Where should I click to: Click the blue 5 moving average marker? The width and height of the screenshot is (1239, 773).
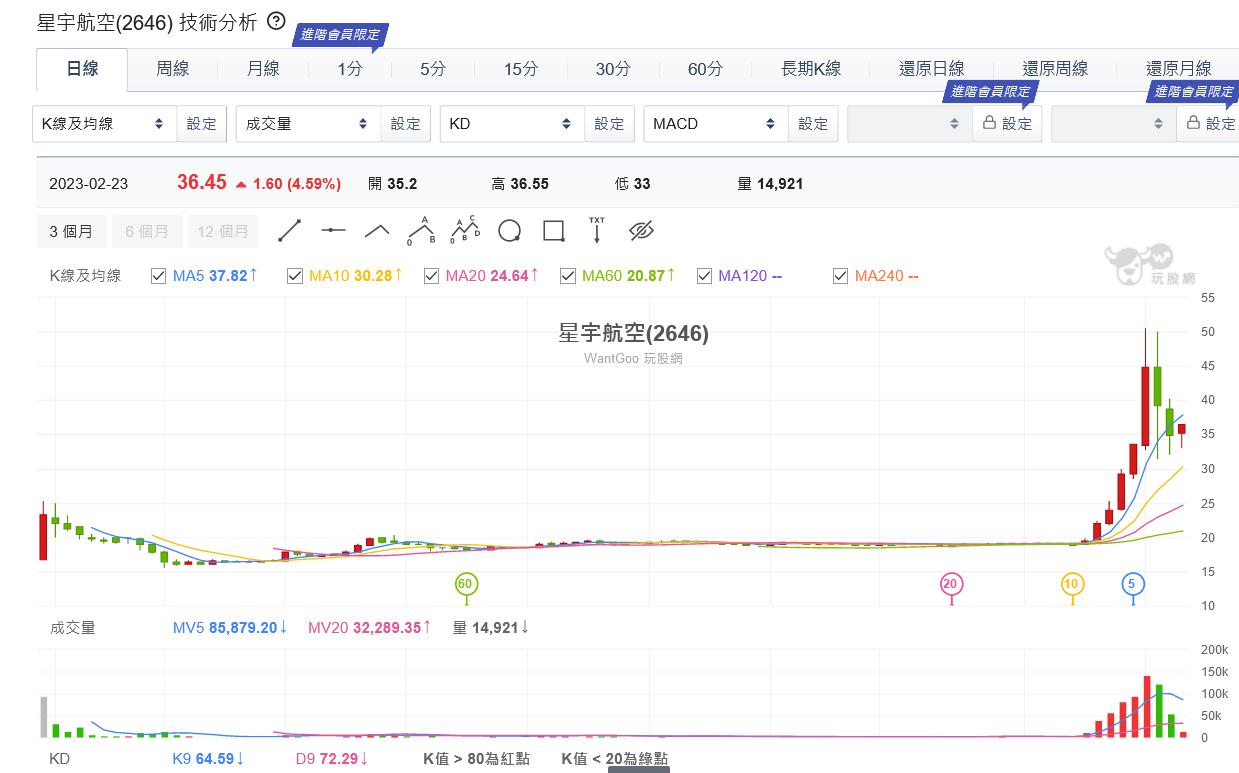click(1132, 583)
